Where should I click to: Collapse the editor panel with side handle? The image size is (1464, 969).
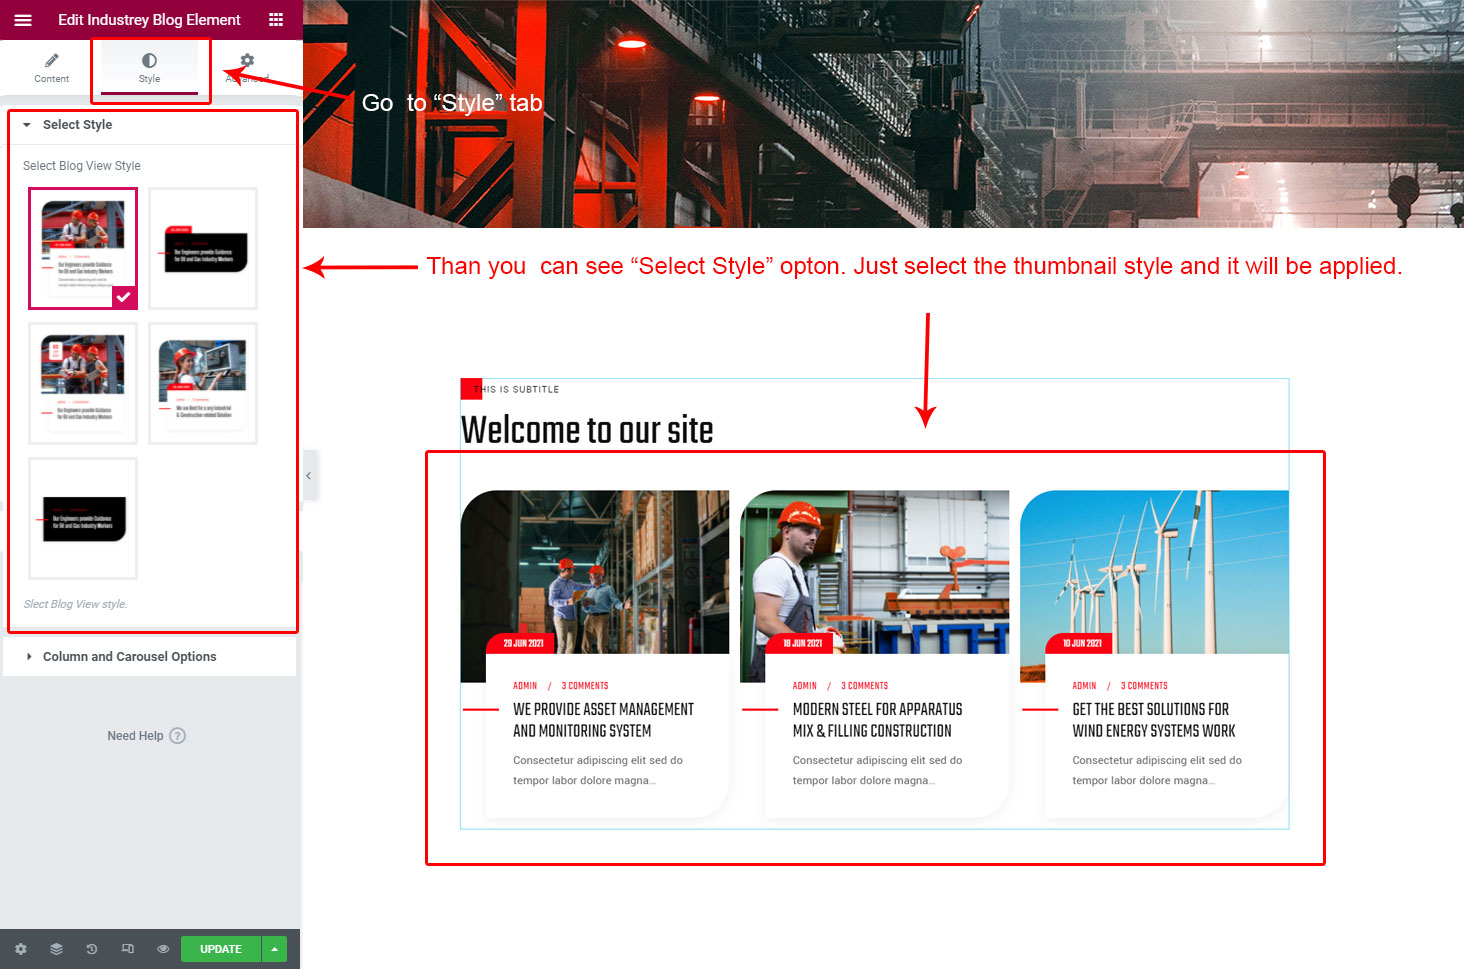click(x=309, y=476)
